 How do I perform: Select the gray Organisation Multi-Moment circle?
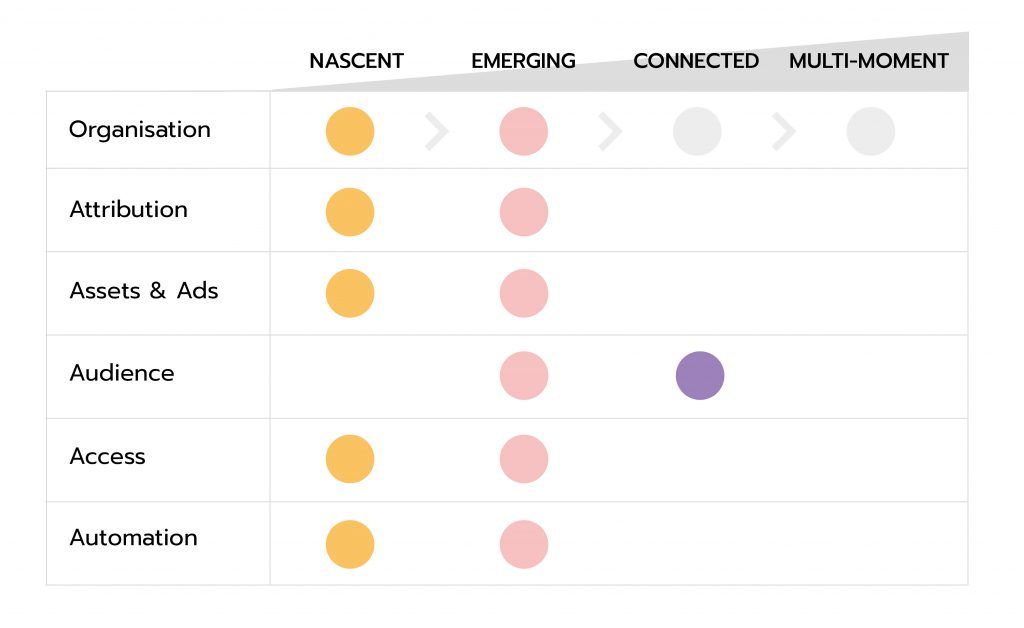point(871,131)
